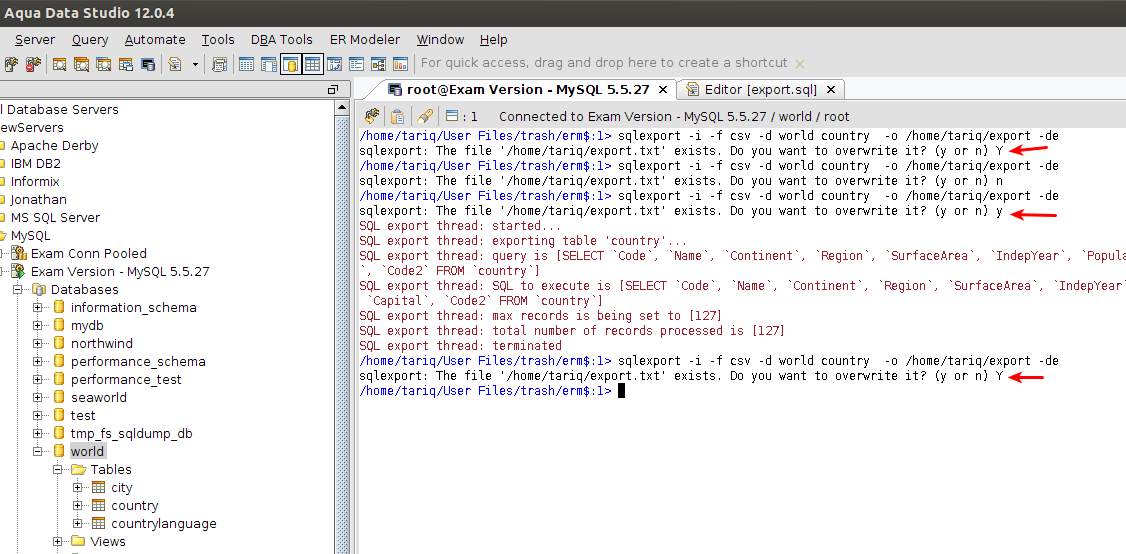Click the paste clipboard icon in shell toolbar
The height and width of the screenshot is (554, 1126).
[397, 116]
